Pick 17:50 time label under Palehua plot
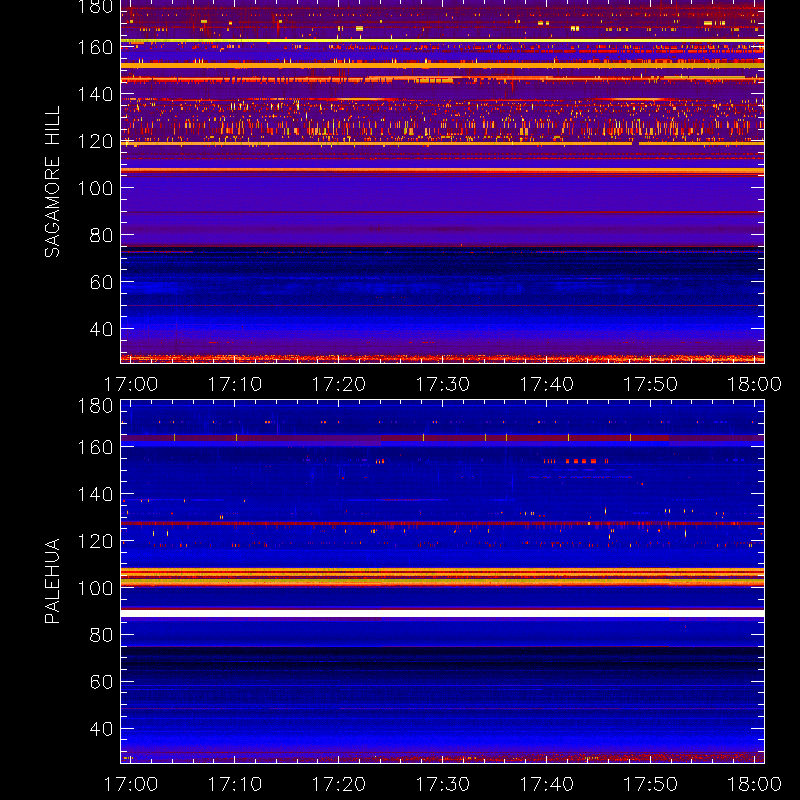 651,784
